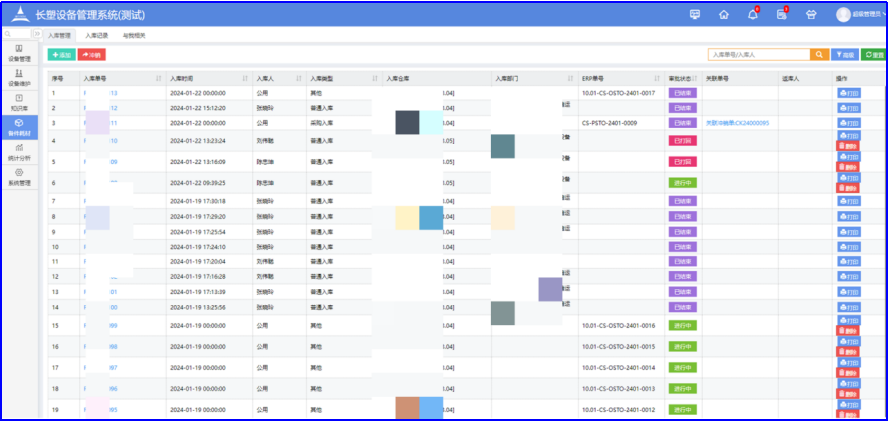Click the green 添加 button
The width and height of the screenshot is (888, 421).
61,54
